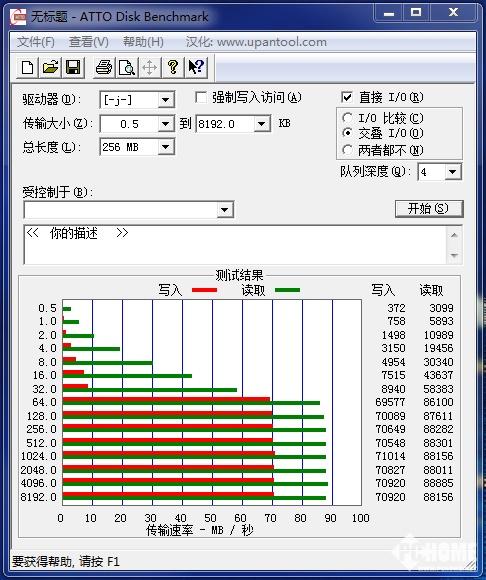Click the write value 71014 in results
This screenshot has width=486, height=580.
click(x=391, y=456)
